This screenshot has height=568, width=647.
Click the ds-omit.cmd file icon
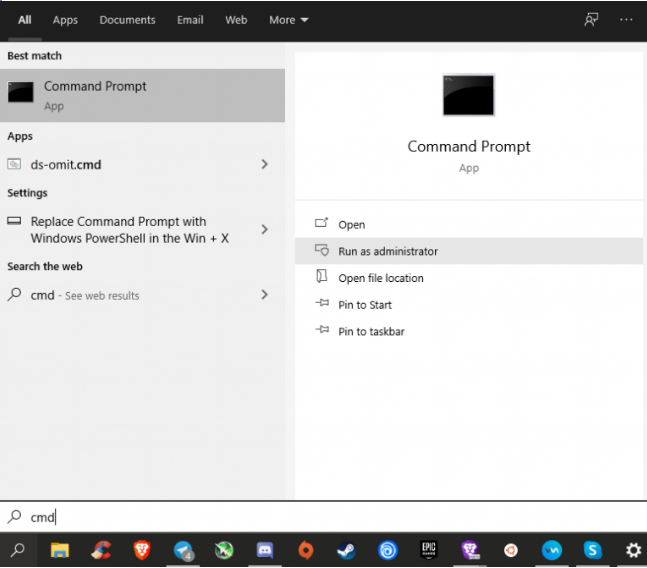pos(14,164)
